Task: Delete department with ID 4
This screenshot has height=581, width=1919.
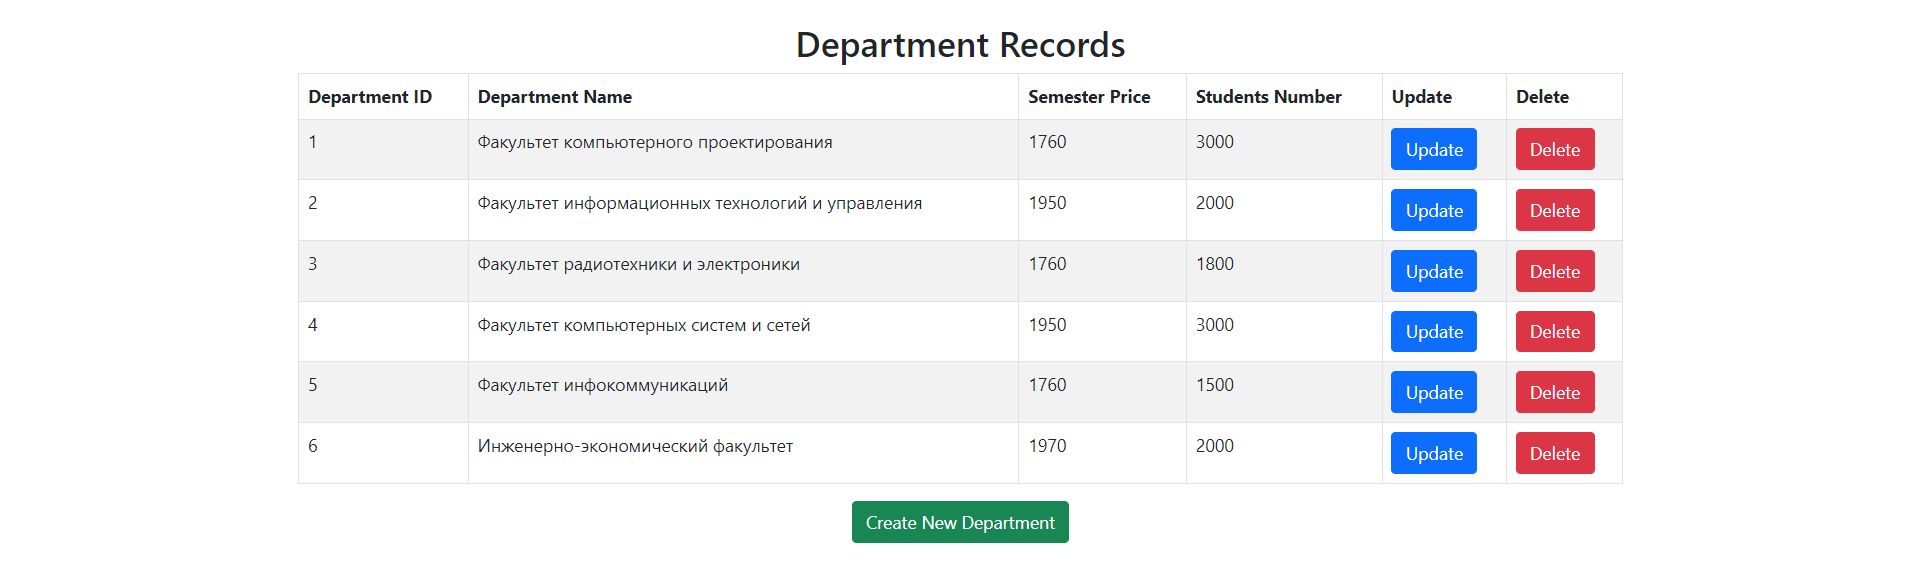Action: click(1555, 331)
